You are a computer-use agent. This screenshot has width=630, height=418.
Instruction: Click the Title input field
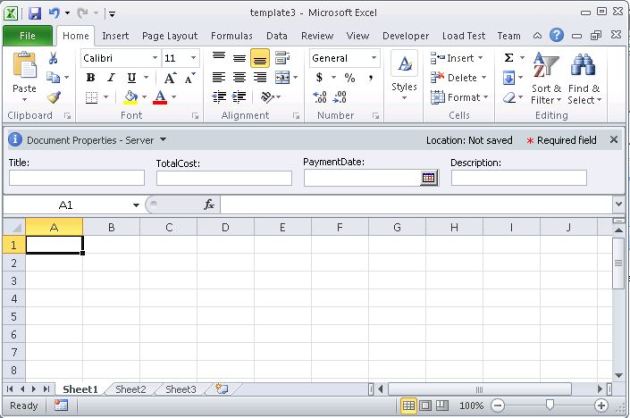(77, 178)
